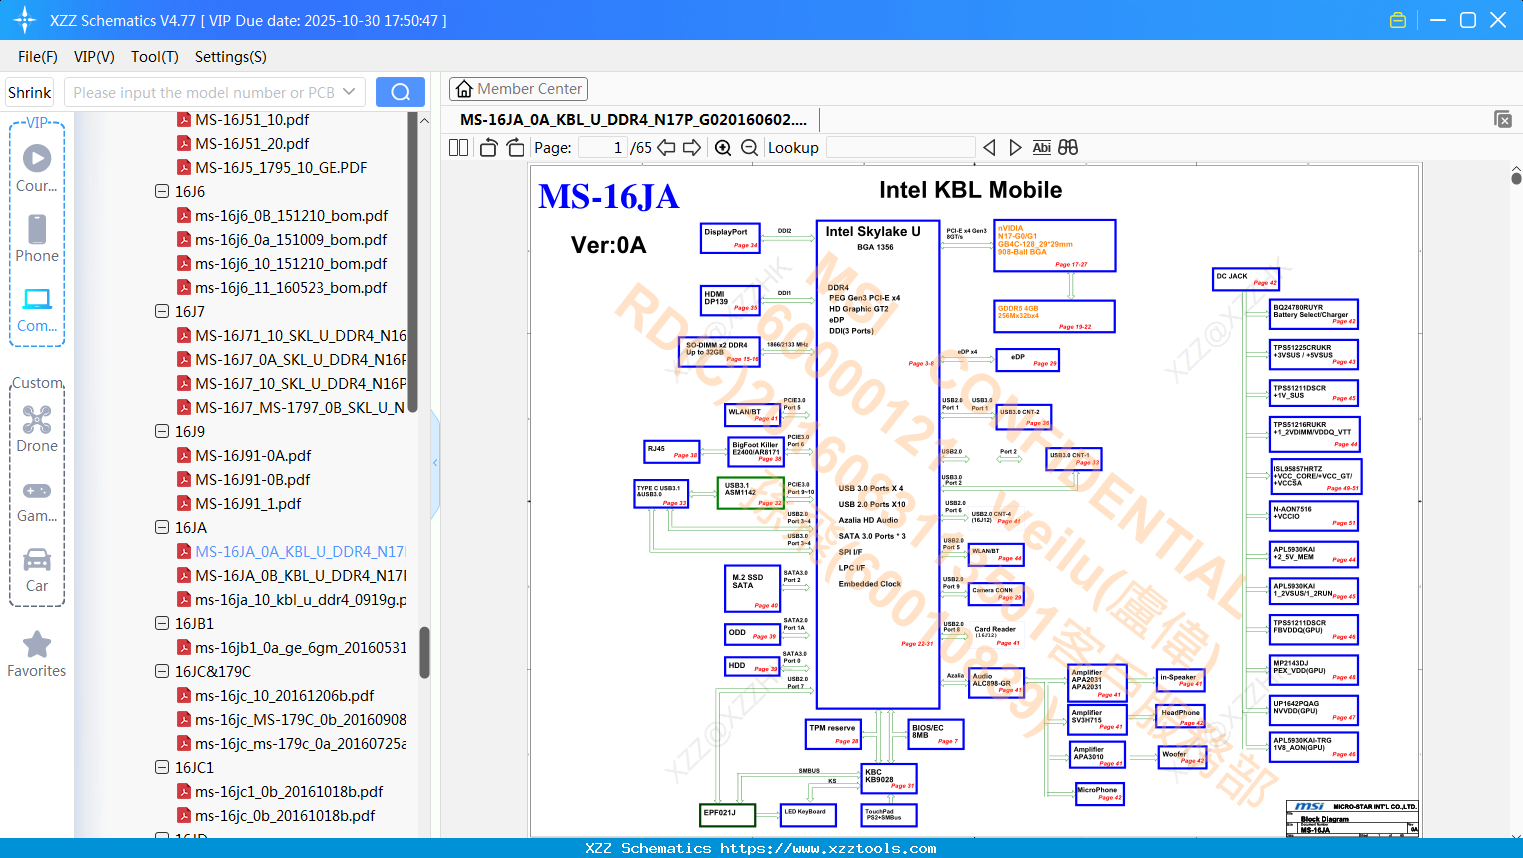The image size is (1523, 858).
Task: Open the Car schematics category
Action: coord(37,560)
